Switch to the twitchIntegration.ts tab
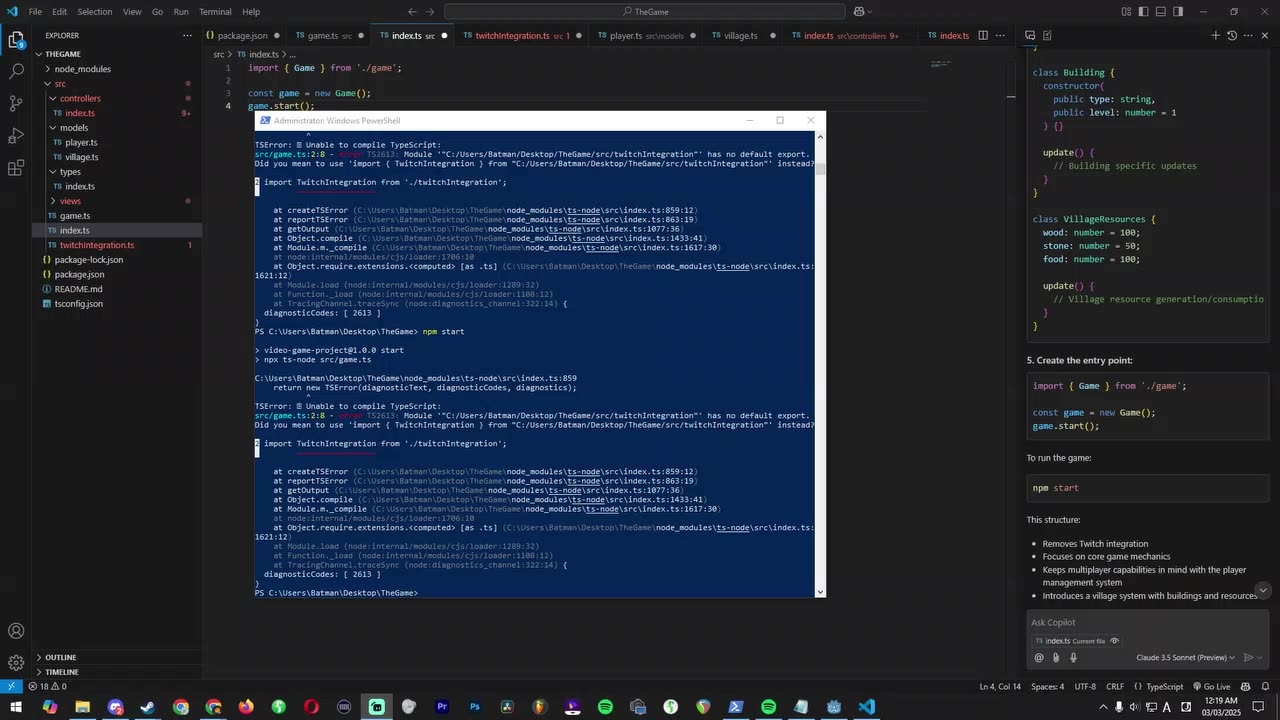Image resolution: width=1280 pixels, height=720 pixels. click(520, 35)
